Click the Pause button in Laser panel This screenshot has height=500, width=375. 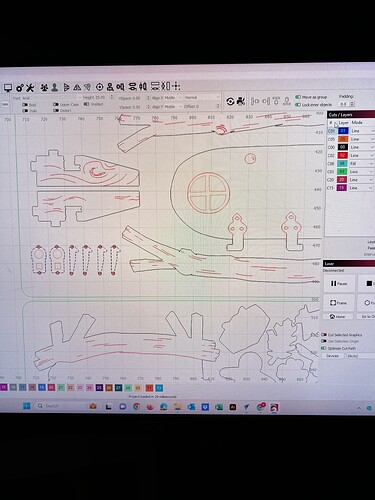339,284
